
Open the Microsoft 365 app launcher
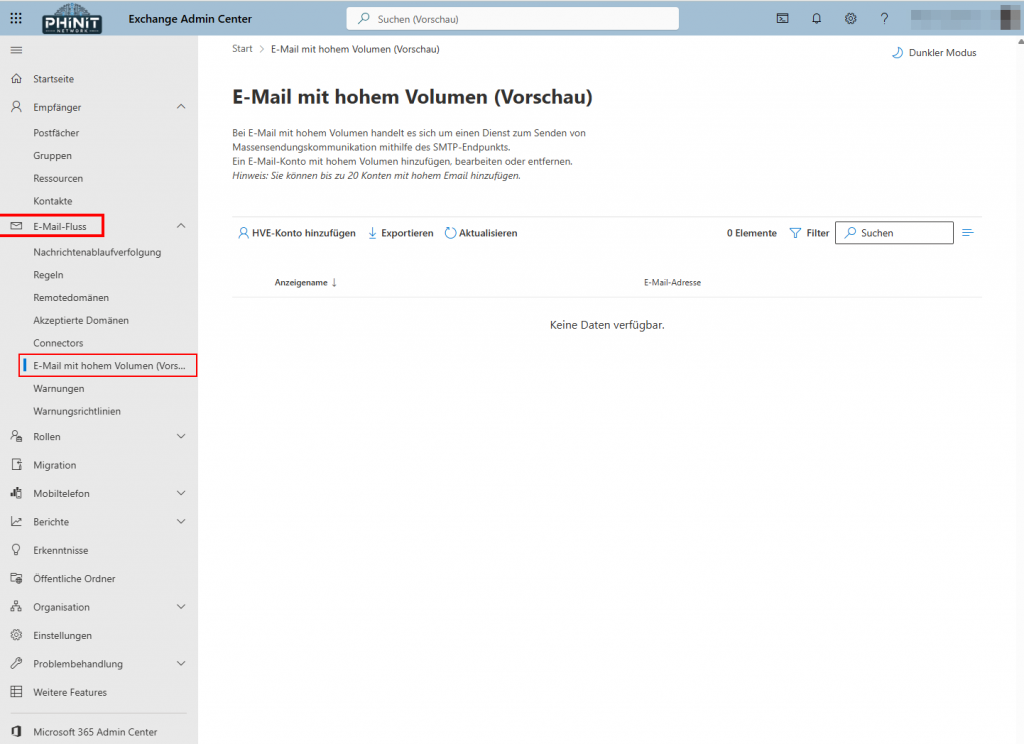click(15, 18)
